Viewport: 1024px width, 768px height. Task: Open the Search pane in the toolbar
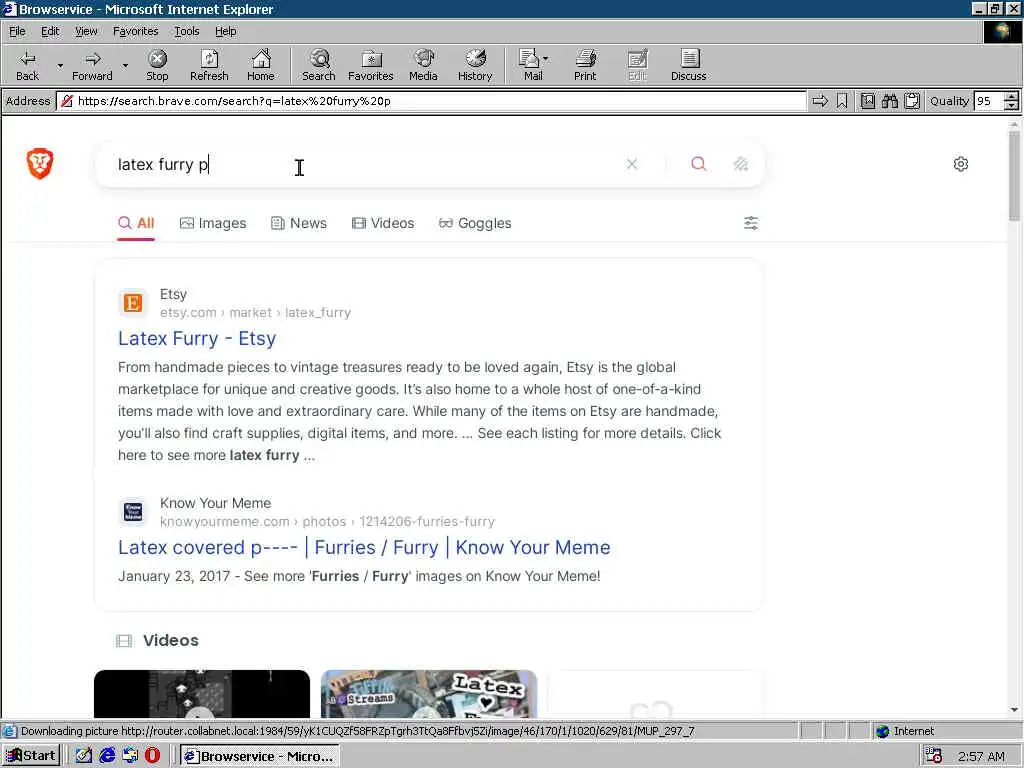[x=319, y=65]
